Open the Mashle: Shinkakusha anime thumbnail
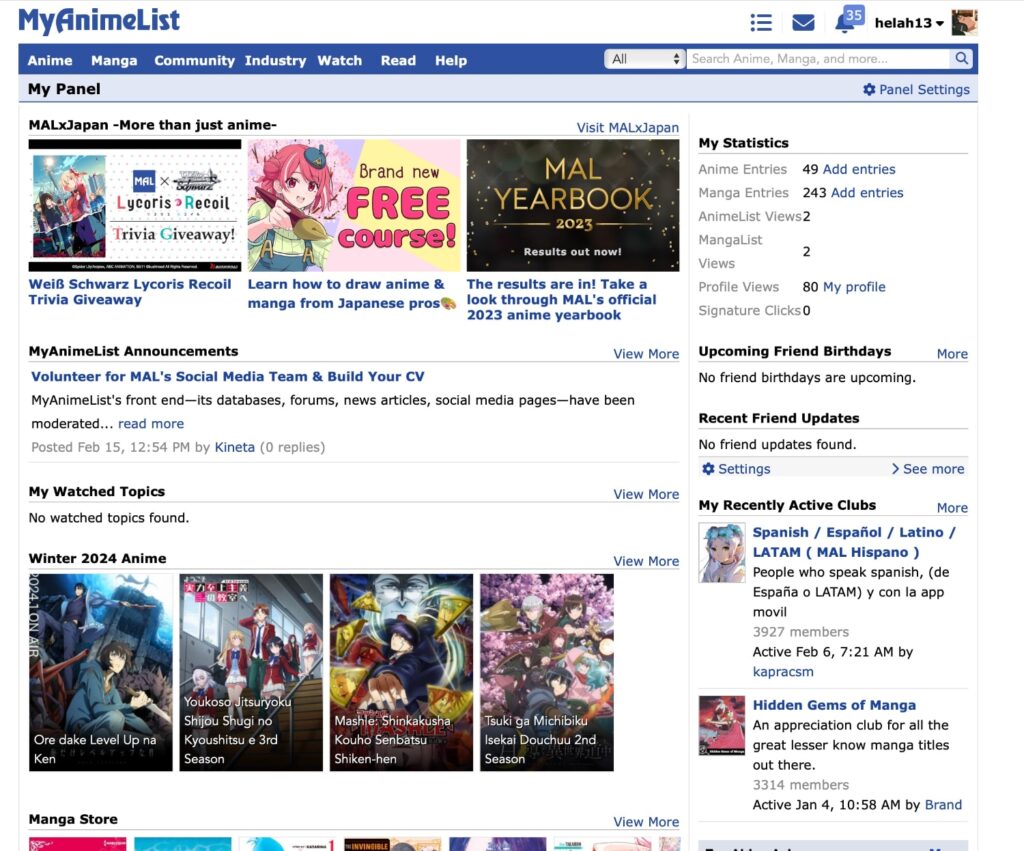The height and width of the screenshot is (851, 1024). point(400,672)
